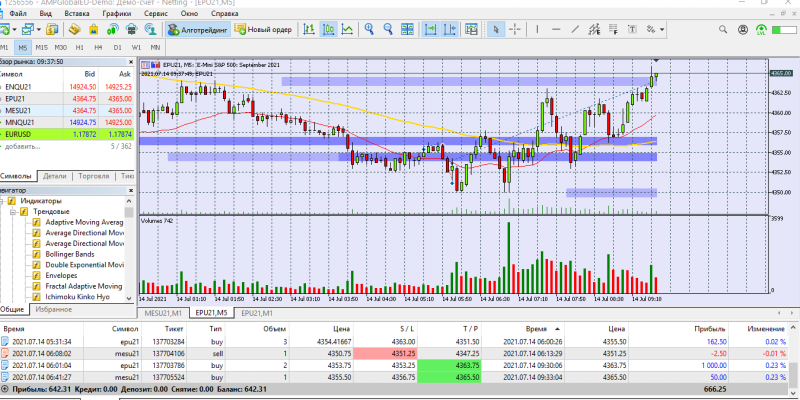Select the Fibonacci retracement tool
800x400 pixels.
[x=613, y=30]
